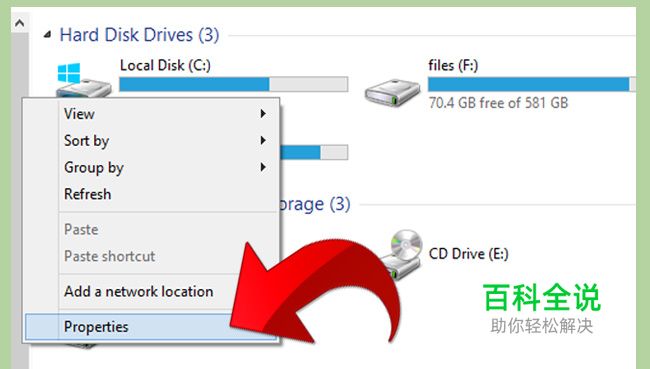This screenshot has width=650, height=369.
Task: Click the 70.4 GB free of 581 GB text
Action: tap(498, 103)
